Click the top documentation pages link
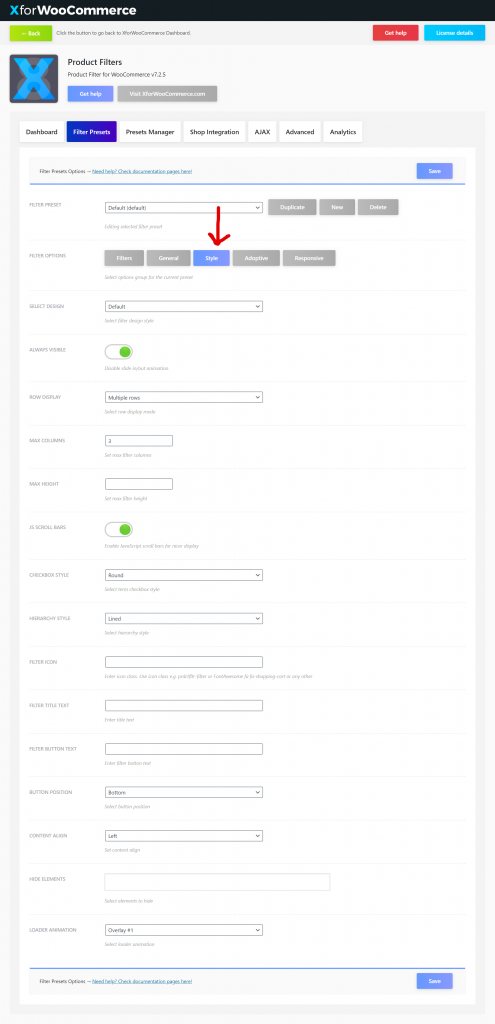Screen dimensions: 495x1024 142,171
